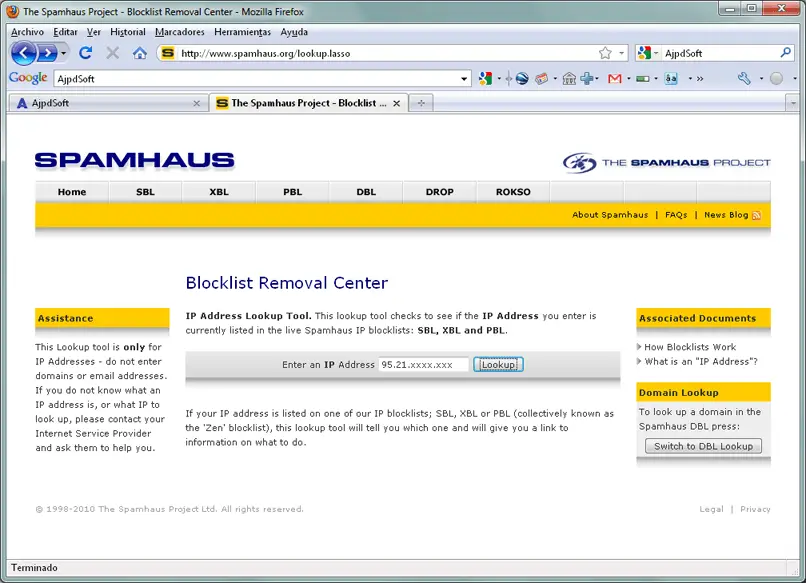This screenshot has width=806, height=583.
Task: Open the address bar history dropdown
Action: (621, 53)
